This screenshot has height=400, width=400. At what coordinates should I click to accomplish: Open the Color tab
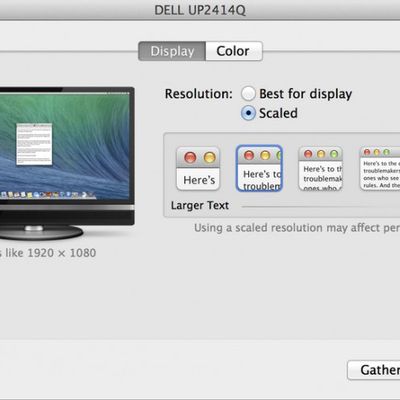coord(234,51)
